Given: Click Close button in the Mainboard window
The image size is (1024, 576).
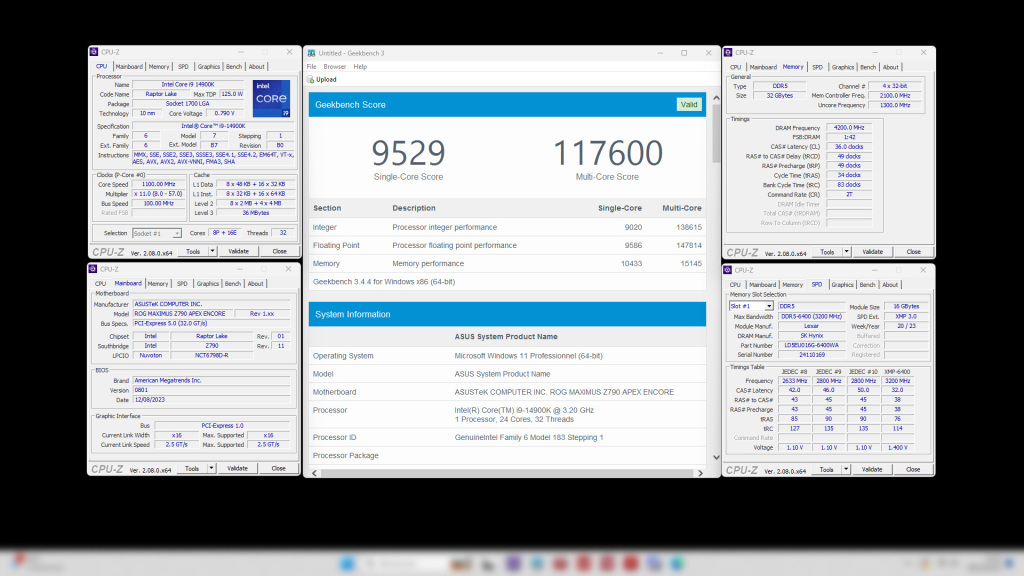Looking at the screenshot, I should pyautogui.click(x=279, y=468).
